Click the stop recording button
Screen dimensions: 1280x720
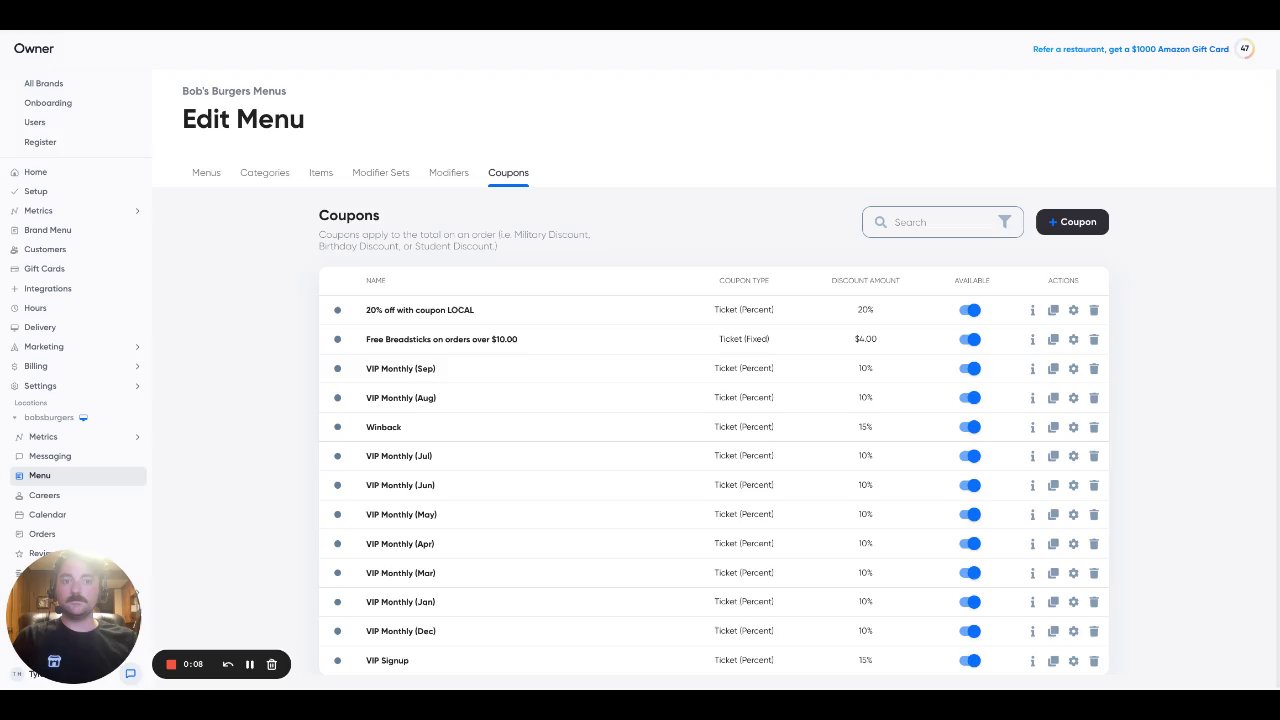(x=171, y=664)
